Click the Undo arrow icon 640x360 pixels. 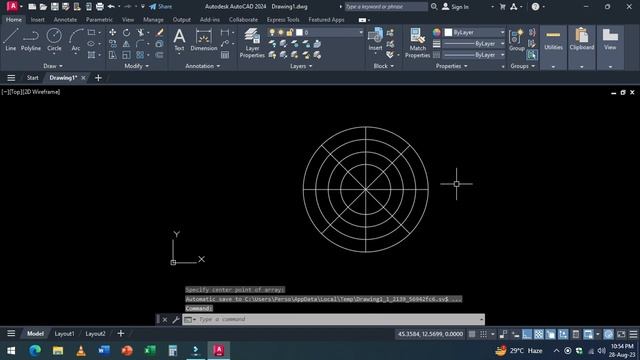coord(111,7)
